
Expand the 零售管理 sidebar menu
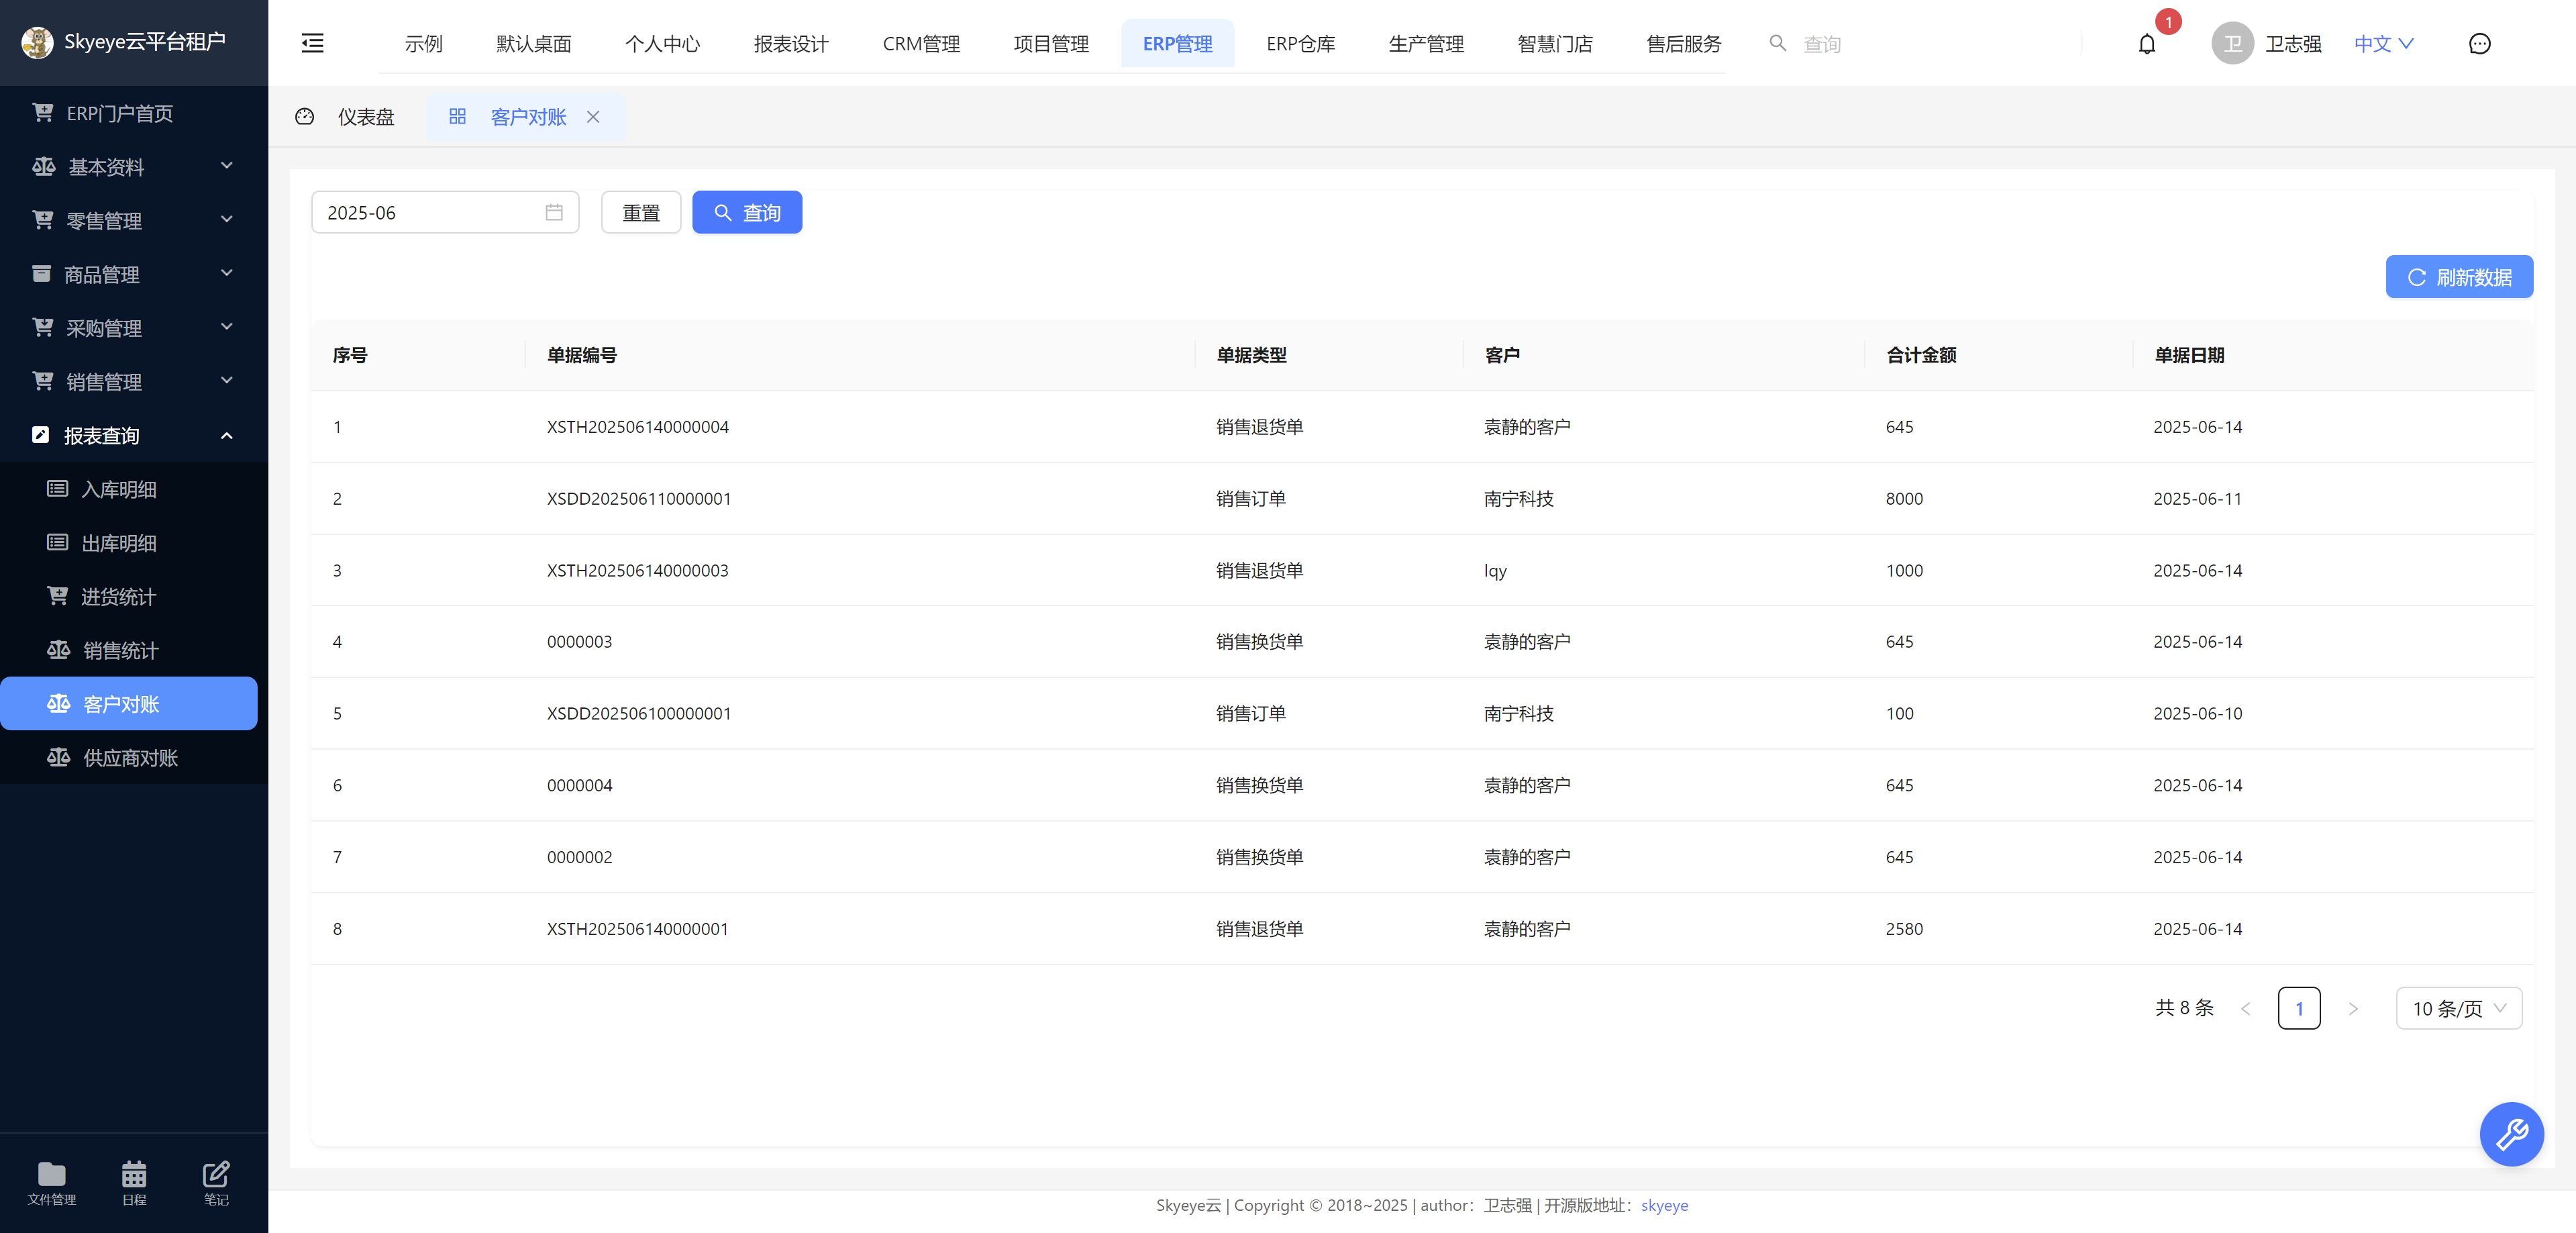point(134,221)
